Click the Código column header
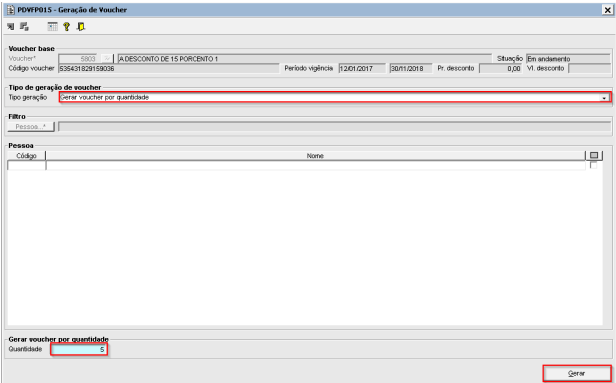Viewport: 616px width, 383px height. pos(26,156)
